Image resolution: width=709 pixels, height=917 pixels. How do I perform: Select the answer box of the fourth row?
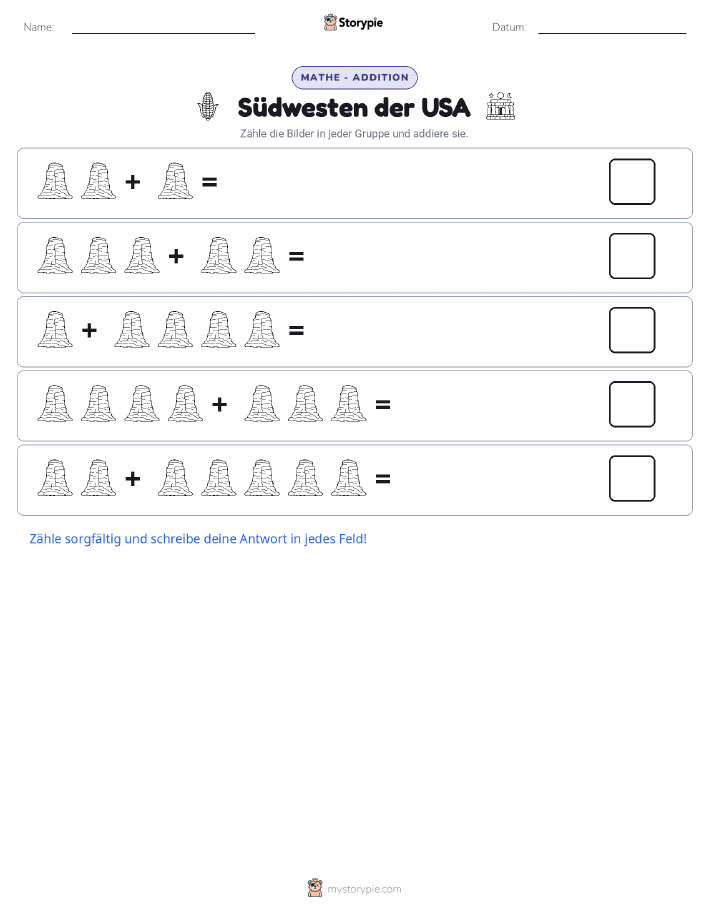(x=632, y=404)
